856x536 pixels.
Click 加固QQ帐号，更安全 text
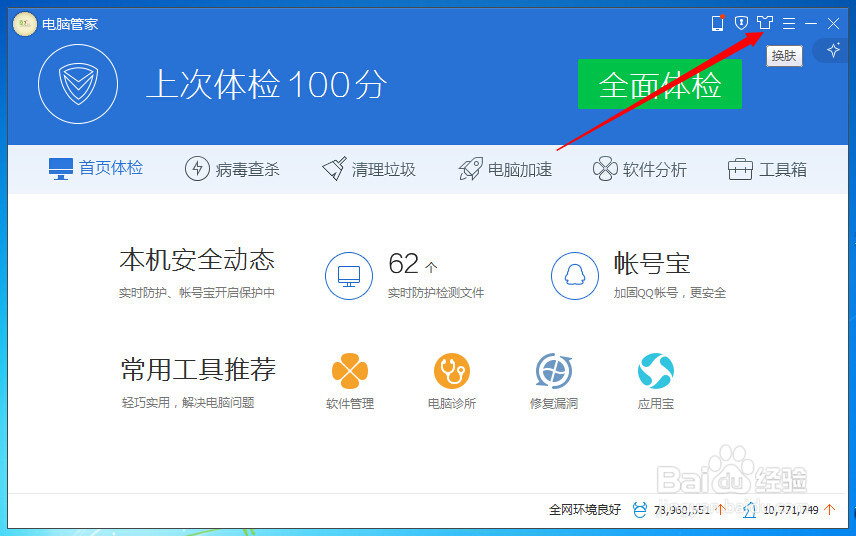670,293
